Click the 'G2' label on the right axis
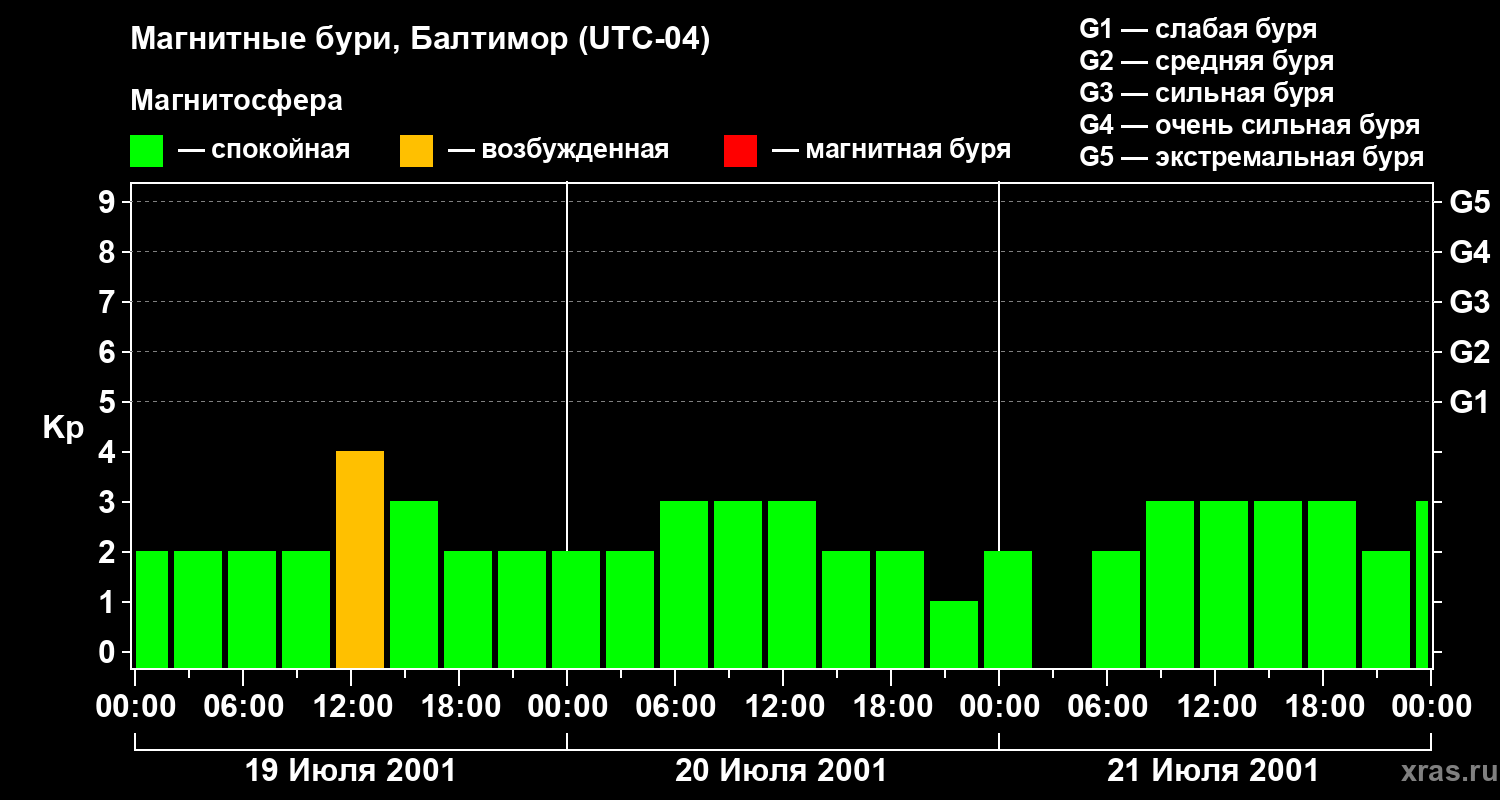 click(1469, 353)
